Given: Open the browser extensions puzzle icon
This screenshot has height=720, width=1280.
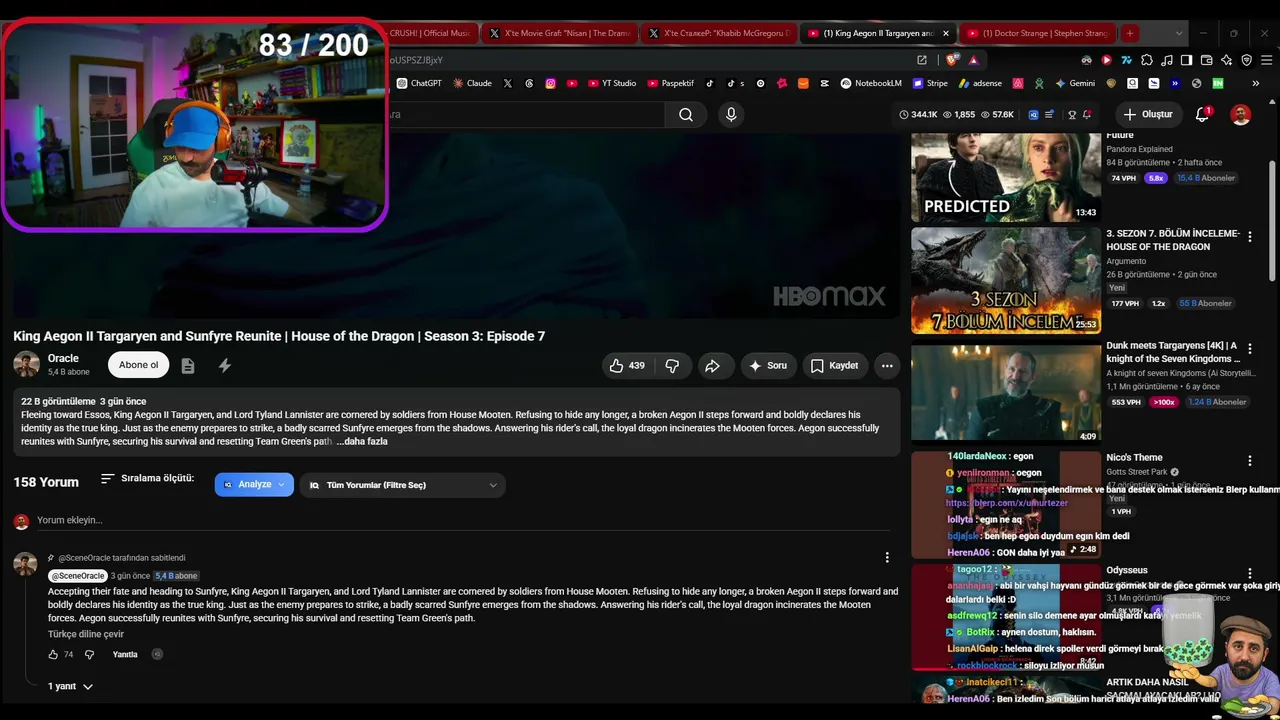Looking at the screenshot, I should click(x=1147, y=60).
